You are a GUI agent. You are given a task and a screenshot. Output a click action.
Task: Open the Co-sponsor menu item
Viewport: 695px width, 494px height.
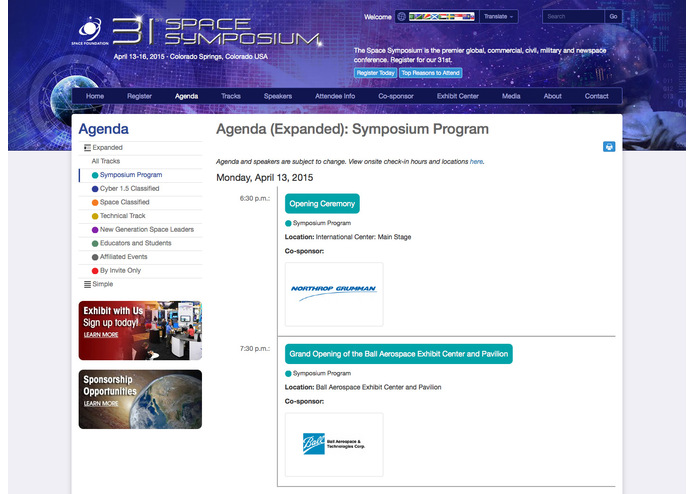pos(395,96)
